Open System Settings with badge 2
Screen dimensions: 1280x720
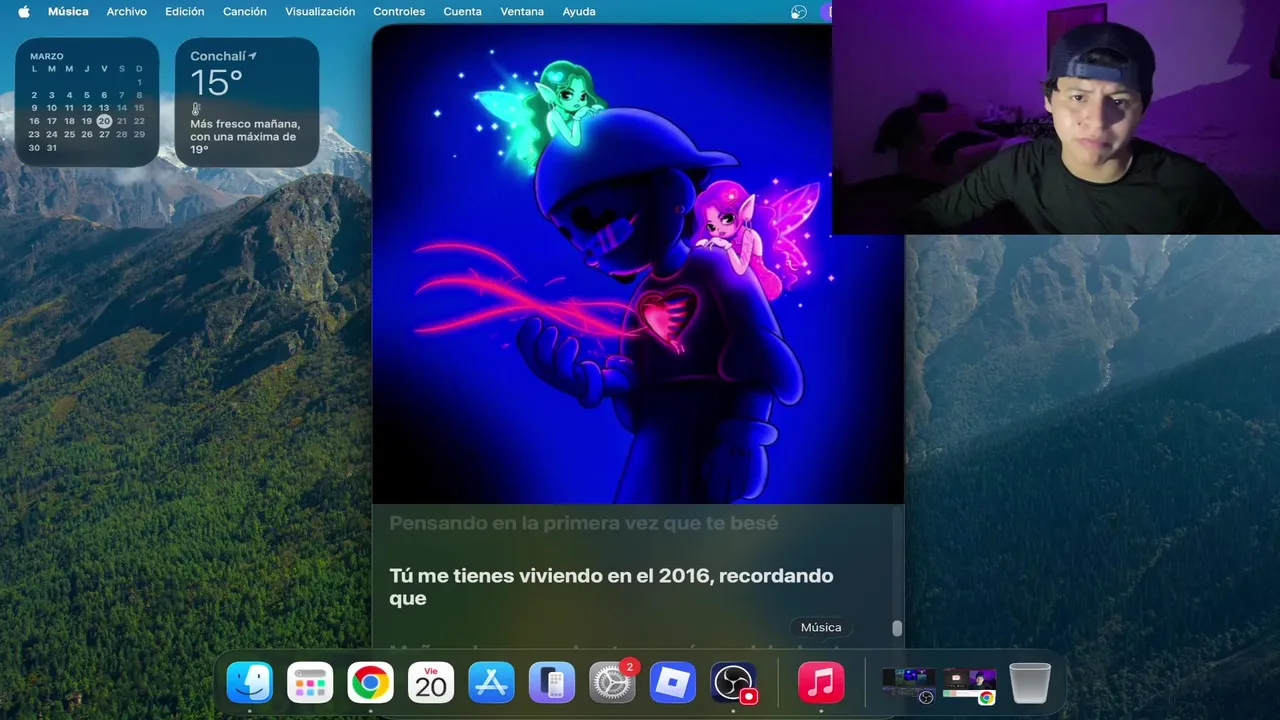click(612, 684)
